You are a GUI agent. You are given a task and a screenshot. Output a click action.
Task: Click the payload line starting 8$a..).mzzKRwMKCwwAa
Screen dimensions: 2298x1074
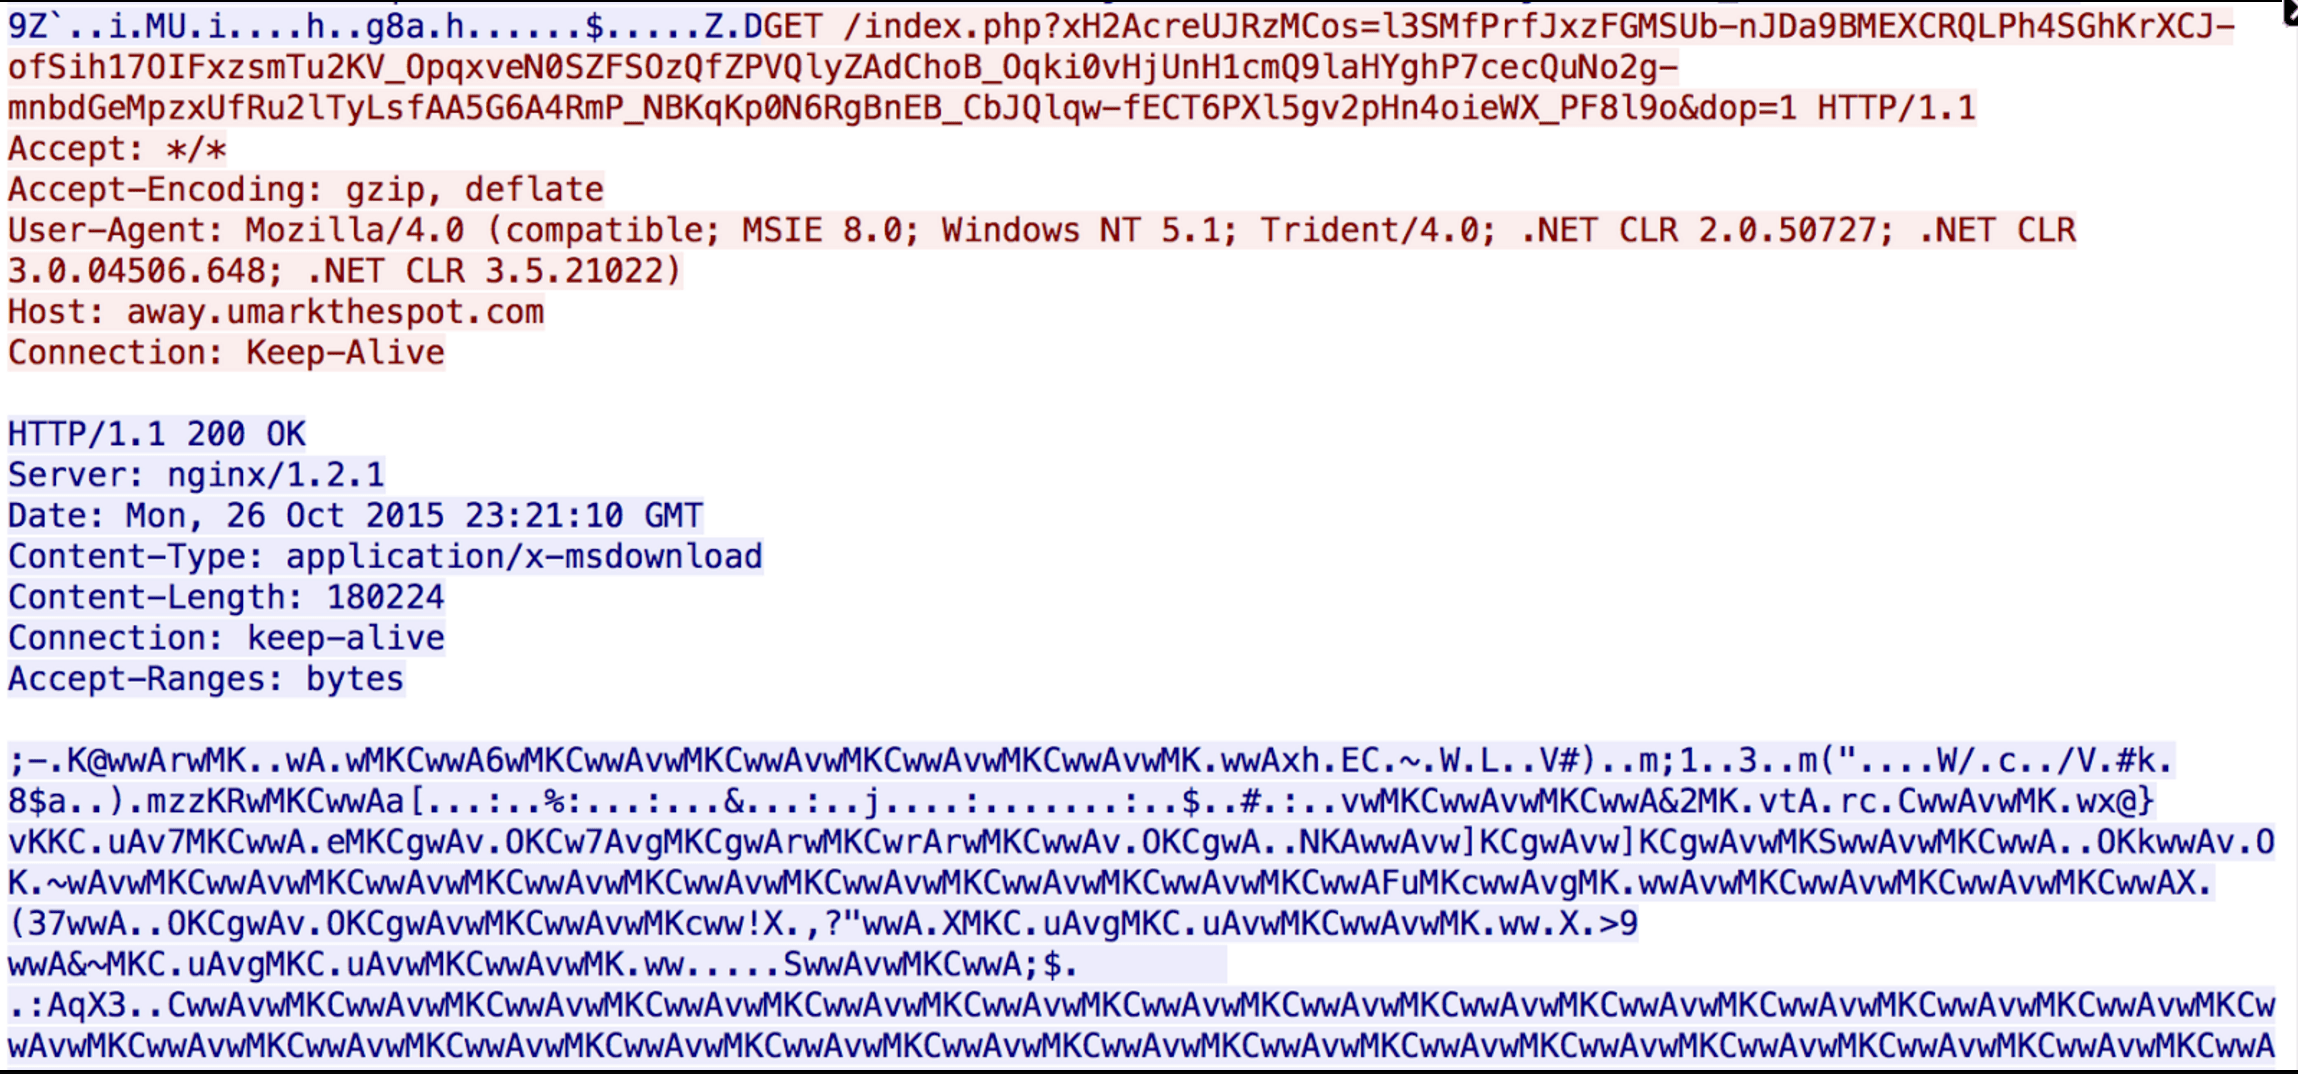pos(1081,801)
